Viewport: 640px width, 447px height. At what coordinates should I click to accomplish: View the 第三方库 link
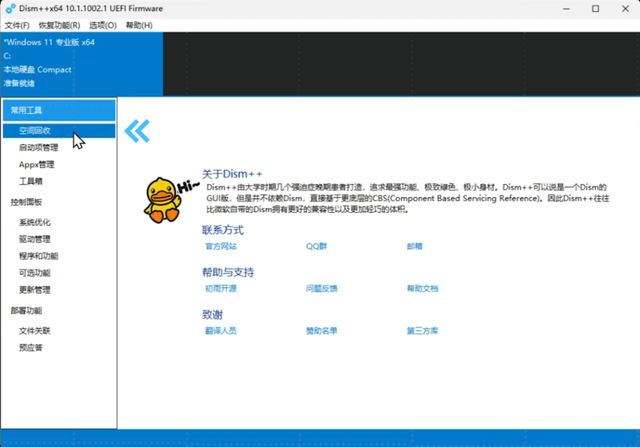click(x=422, y=331)
